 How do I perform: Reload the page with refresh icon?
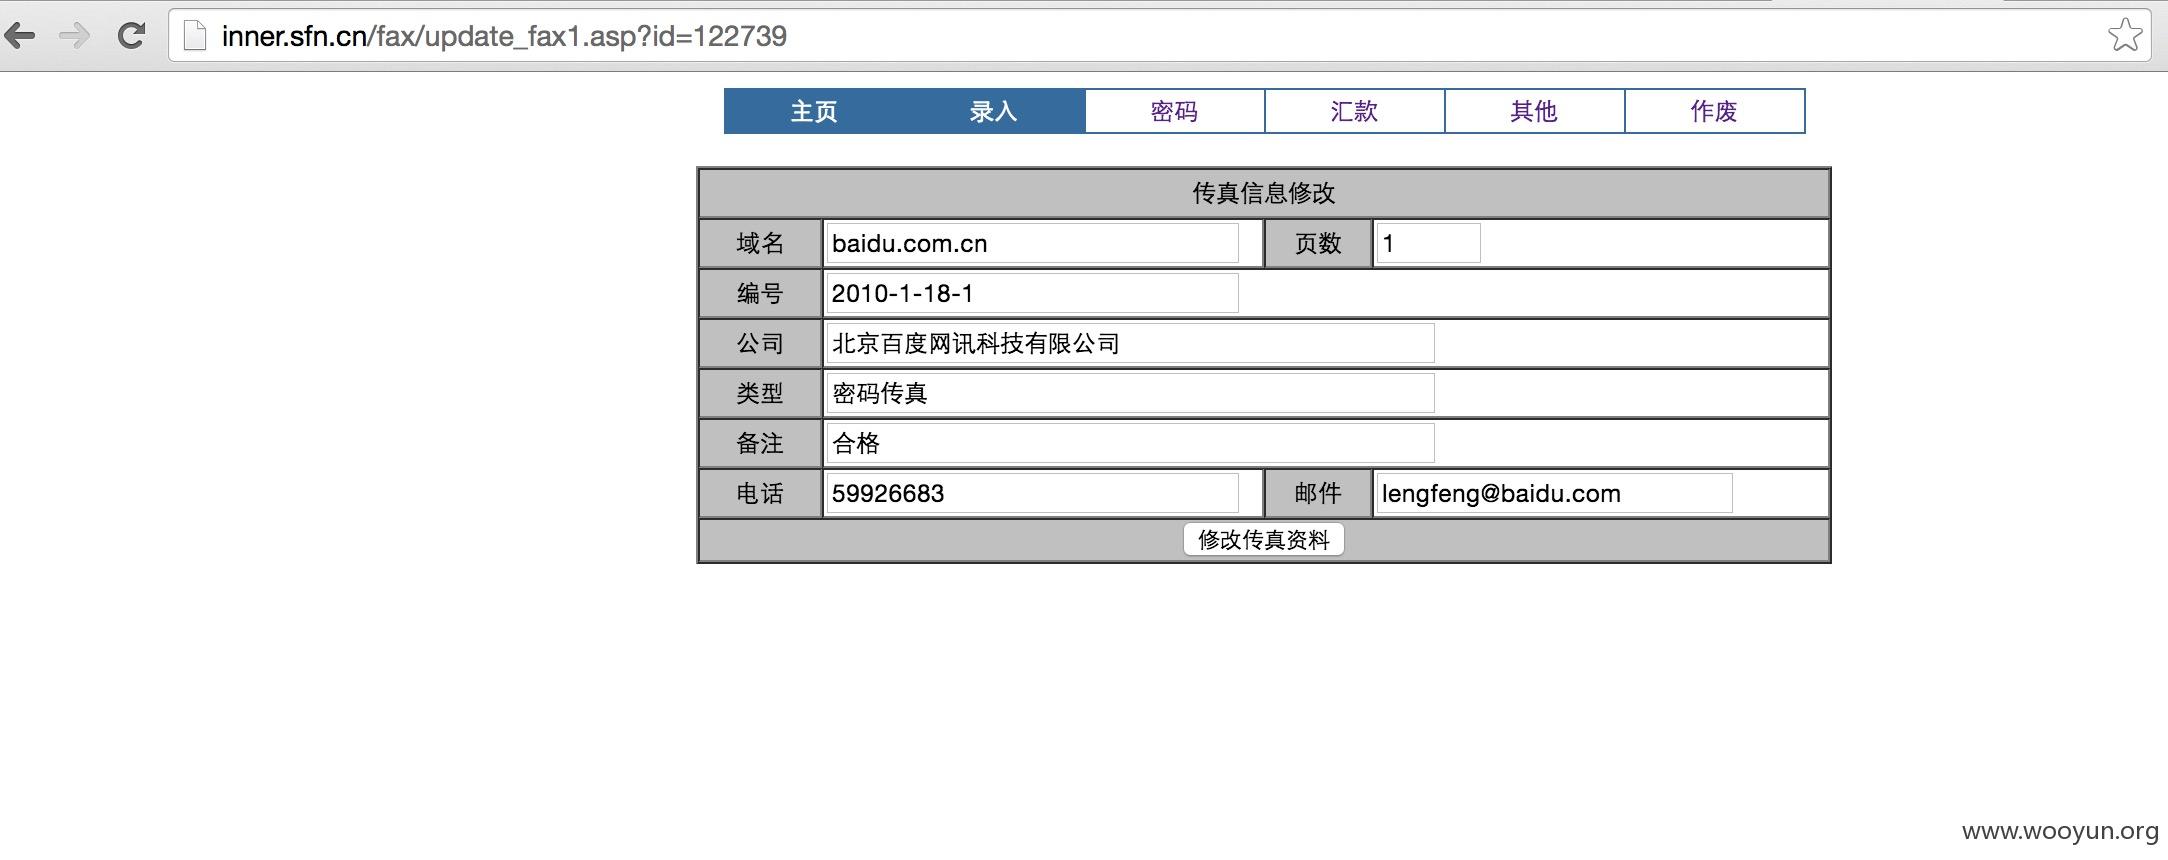click(x=131, y=37)
